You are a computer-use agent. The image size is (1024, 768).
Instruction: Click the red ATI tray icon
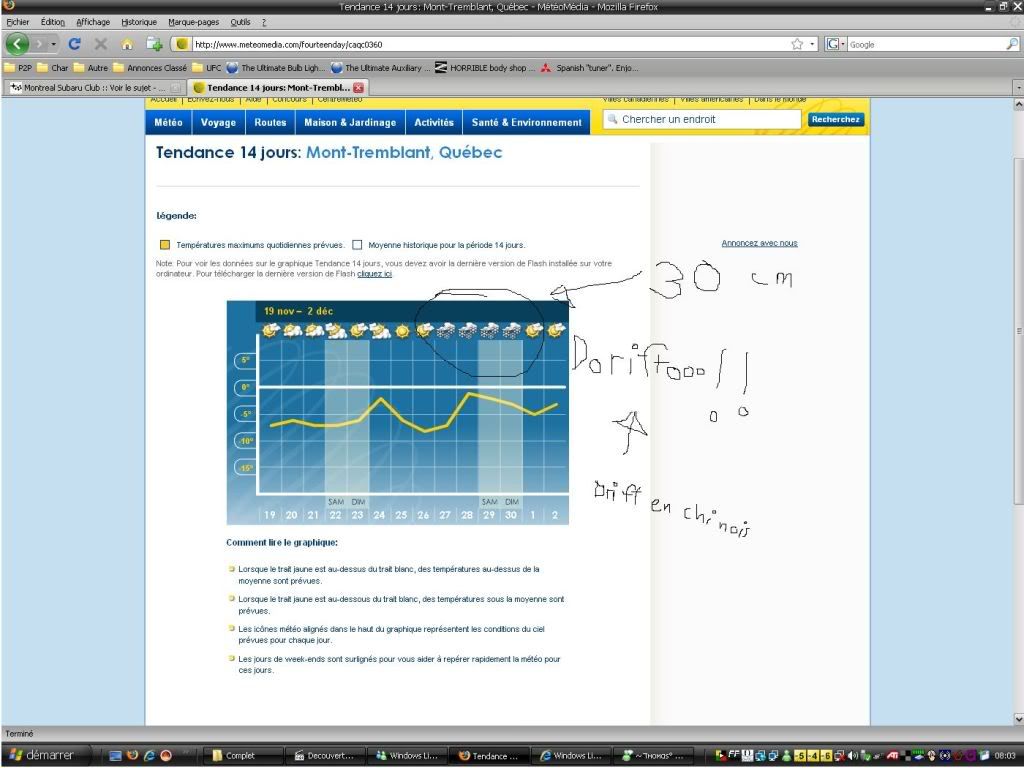pos(891,756)
